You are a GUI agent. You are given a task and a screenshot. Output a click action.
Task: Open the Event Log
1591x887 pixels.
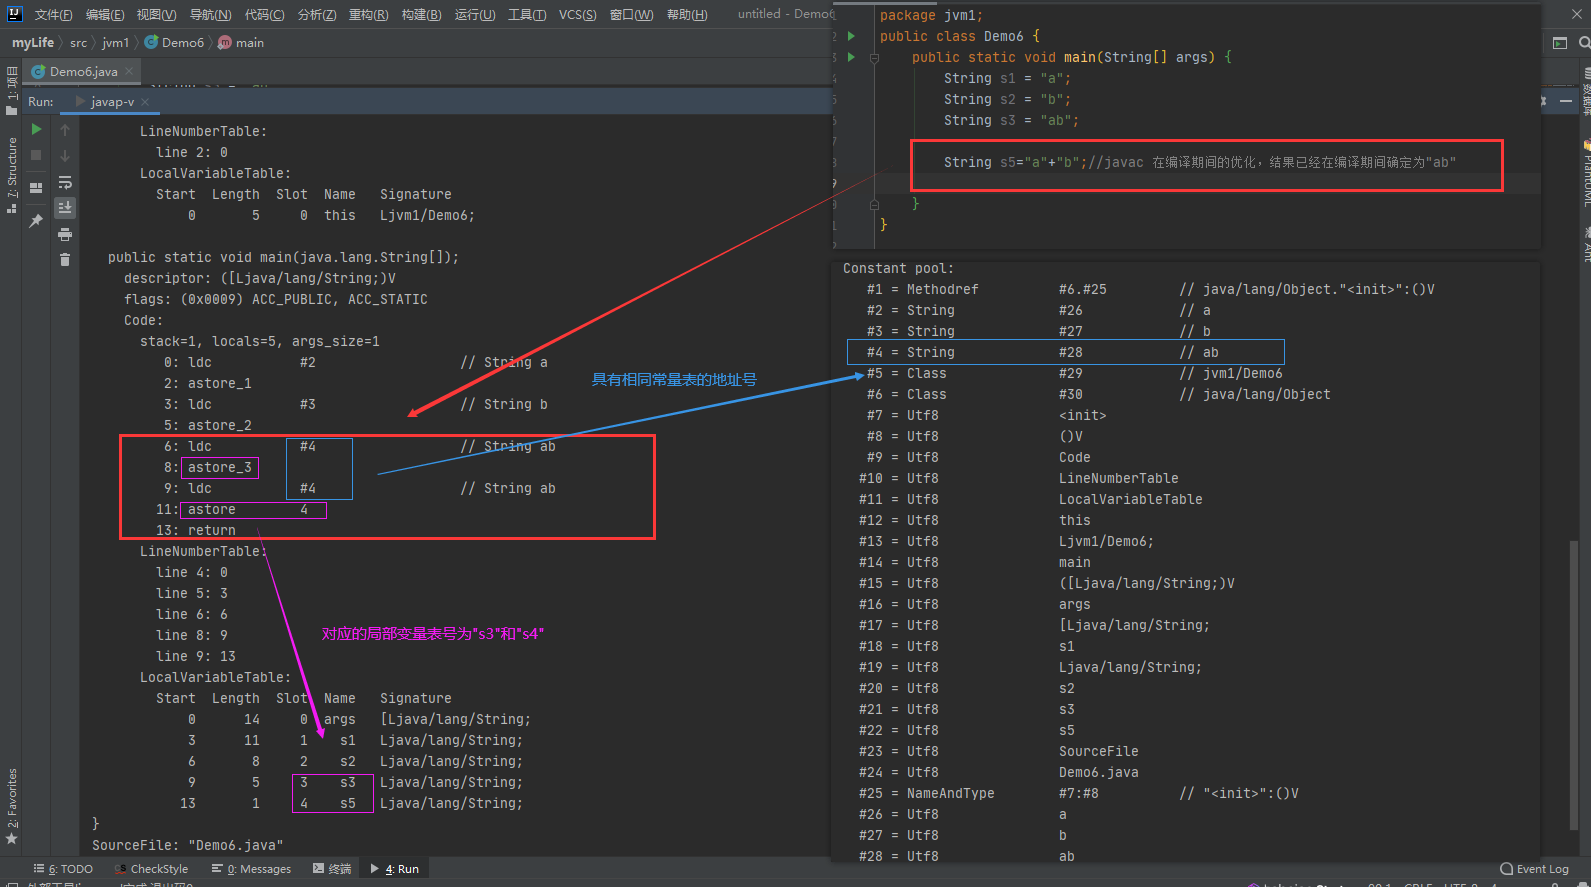1534,869
